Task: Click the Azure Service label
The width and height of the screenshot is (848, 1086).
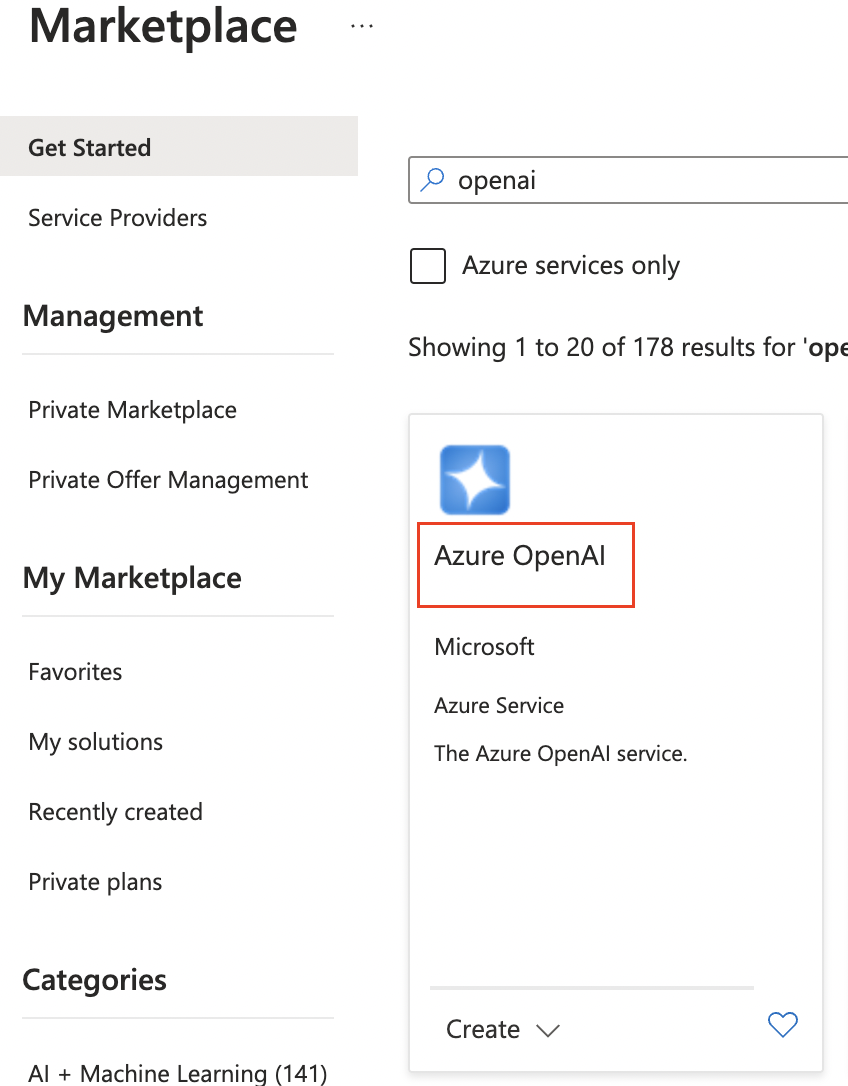Action: [x=499, y=706]
